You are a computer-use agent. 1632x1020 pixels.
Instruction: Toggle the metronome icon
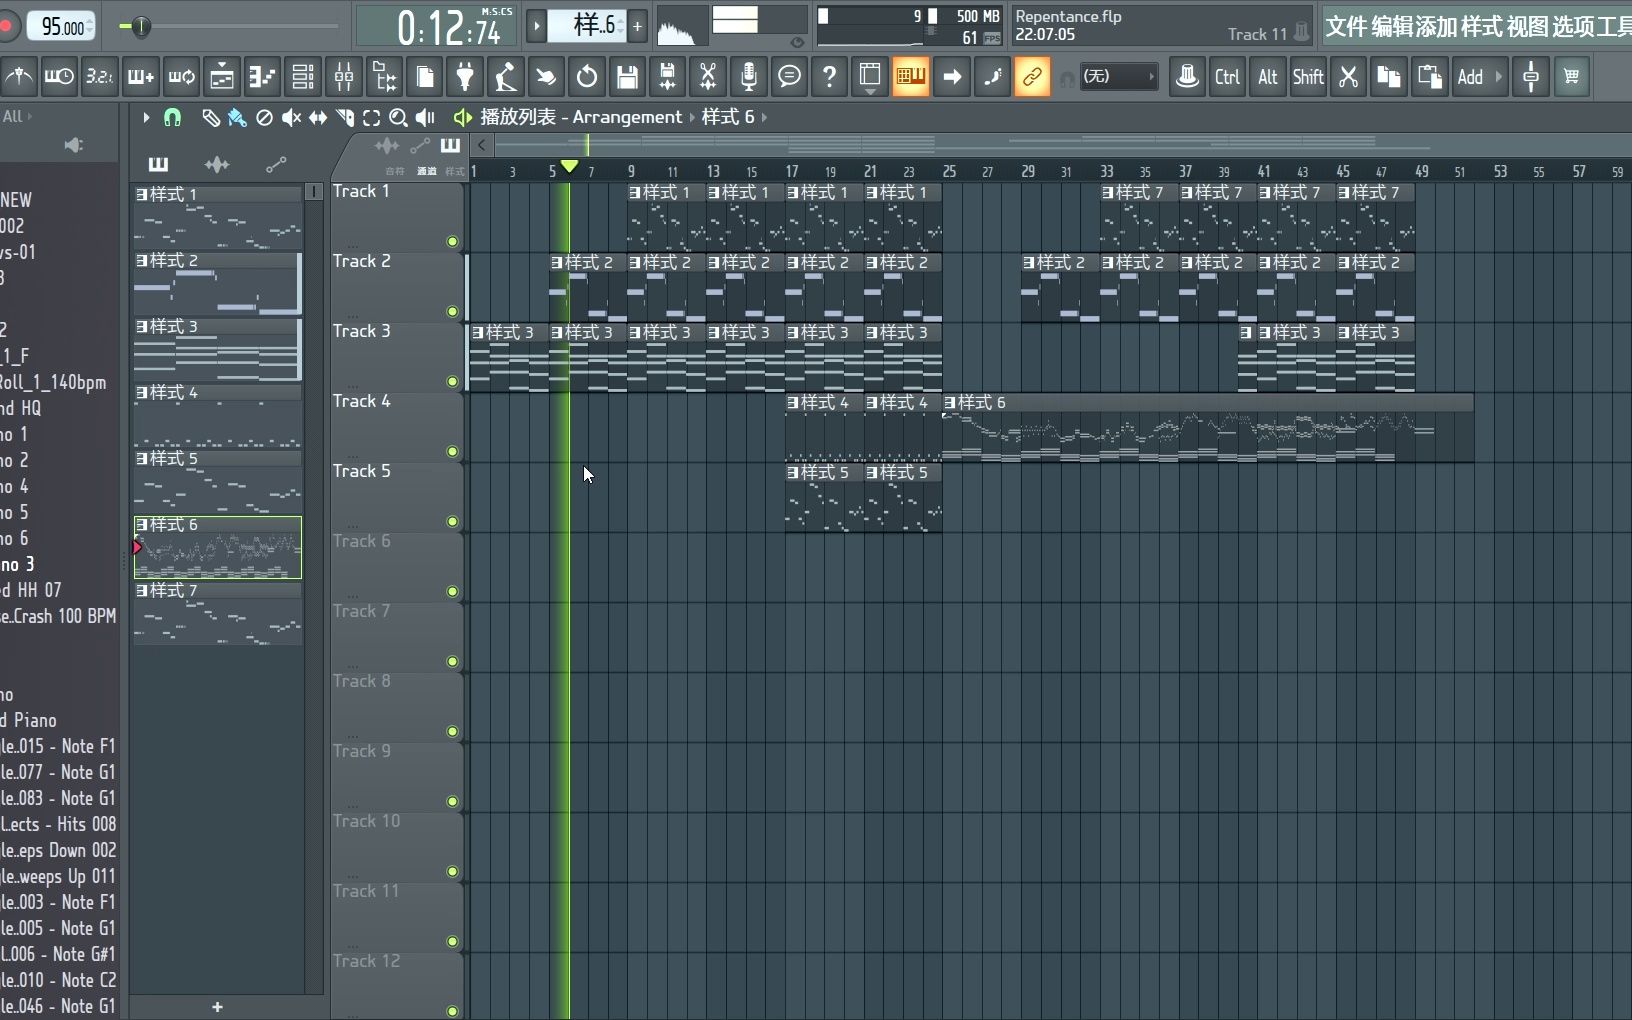tap(19, 77)
